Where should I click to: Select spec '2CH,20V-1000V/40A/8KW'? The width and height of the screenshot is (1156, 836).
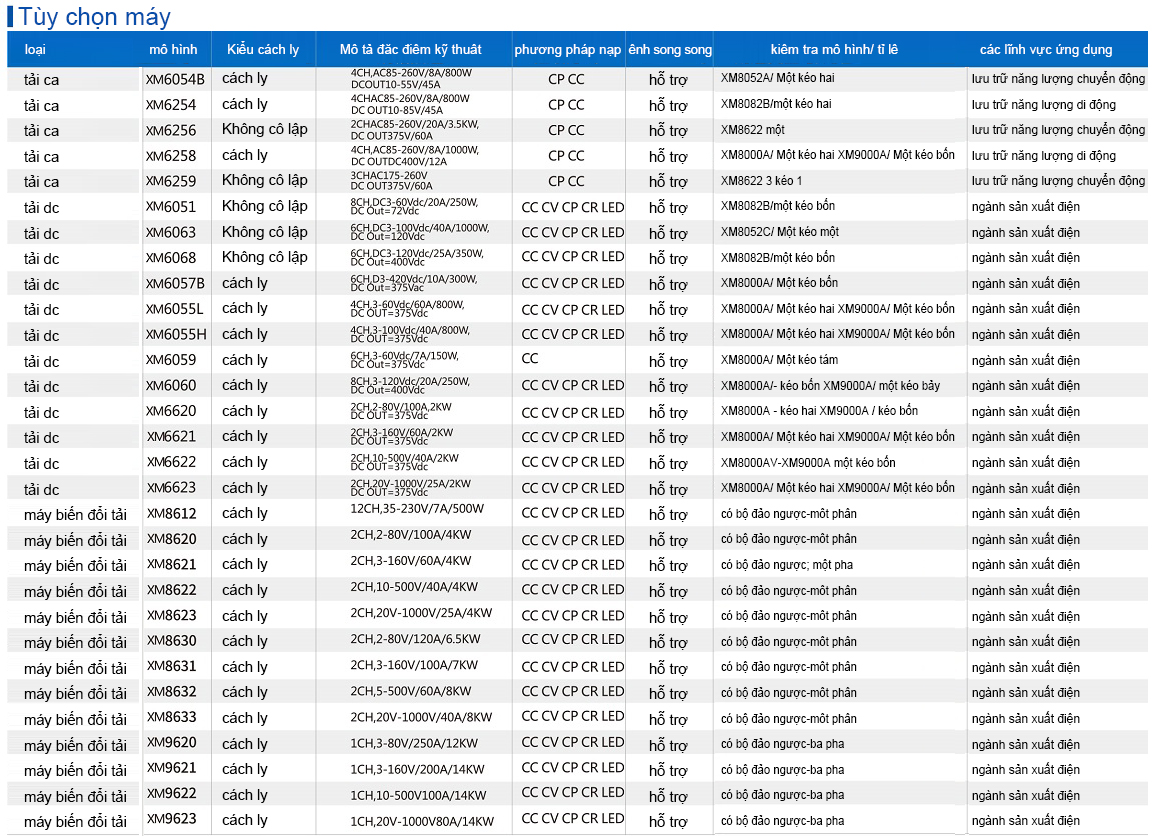[421, 717]
